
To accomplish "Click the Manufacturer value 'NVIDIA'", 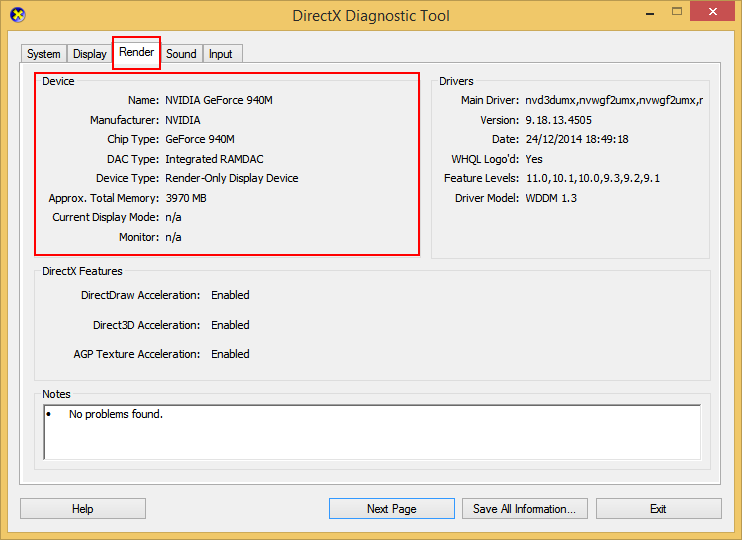I will [183, 120].
